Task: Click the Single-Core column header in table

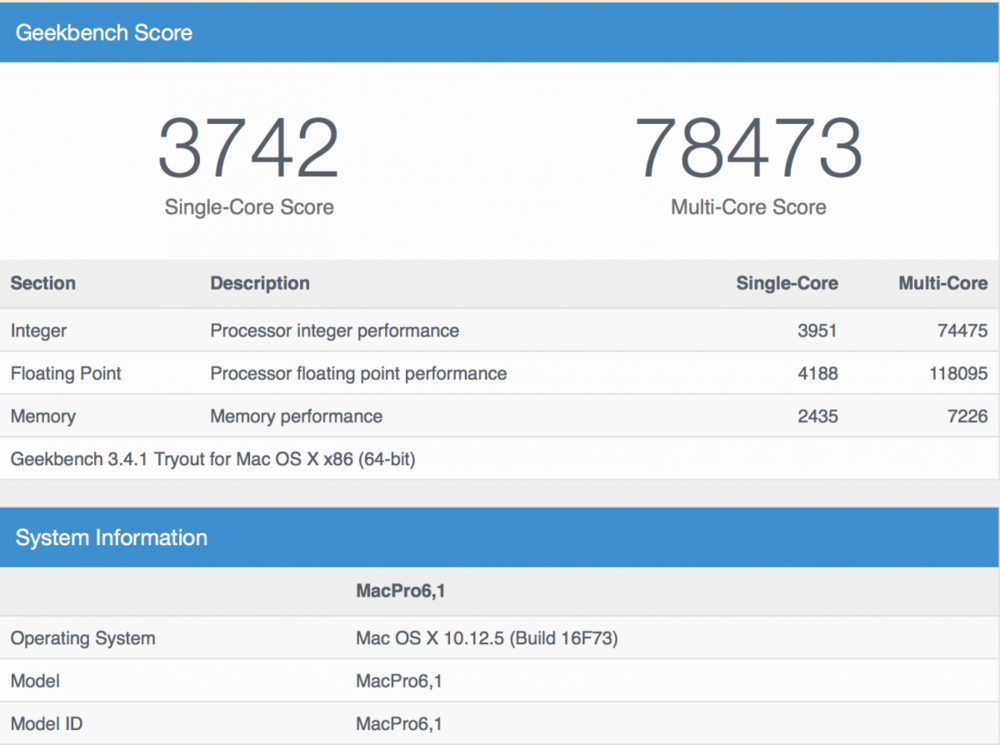Action: click(x=787, y=283)
